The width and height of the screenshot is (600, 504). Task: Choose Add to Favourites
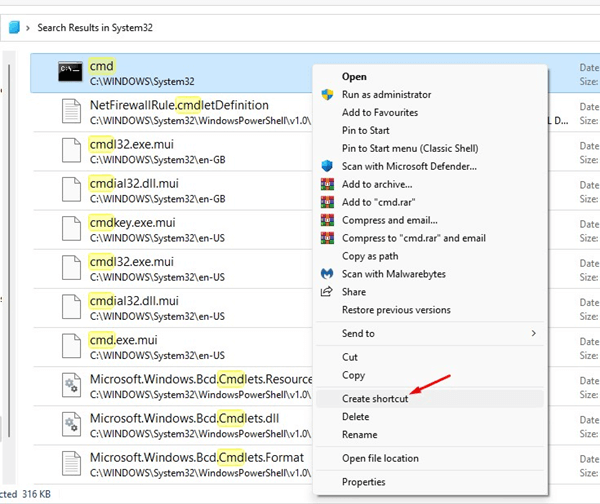point(380,113)
